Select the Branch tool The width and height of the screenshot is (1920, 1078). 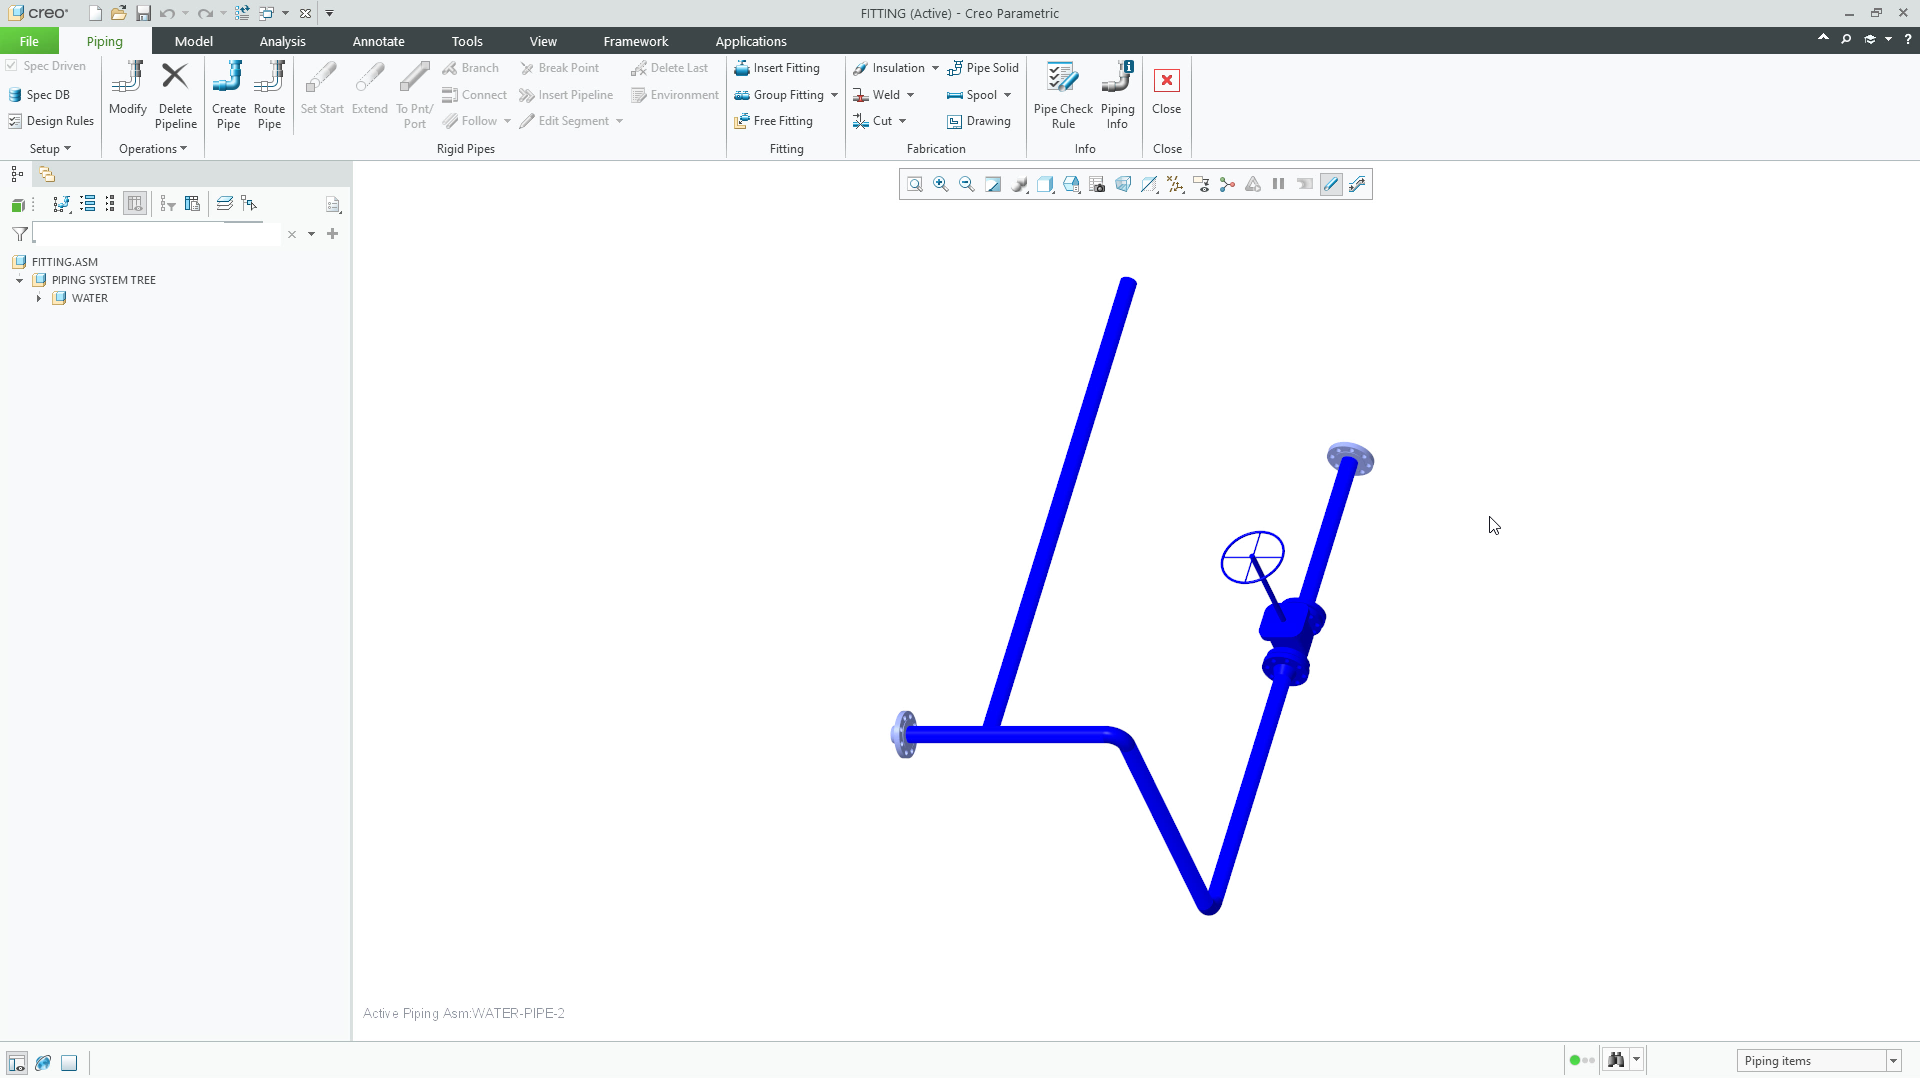tap(470, 68)
